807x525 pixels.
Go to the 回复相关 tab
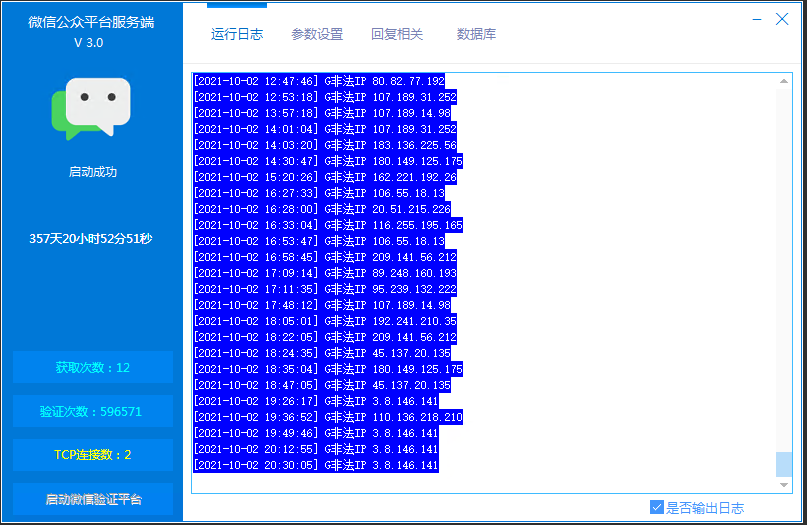point(397,34)
